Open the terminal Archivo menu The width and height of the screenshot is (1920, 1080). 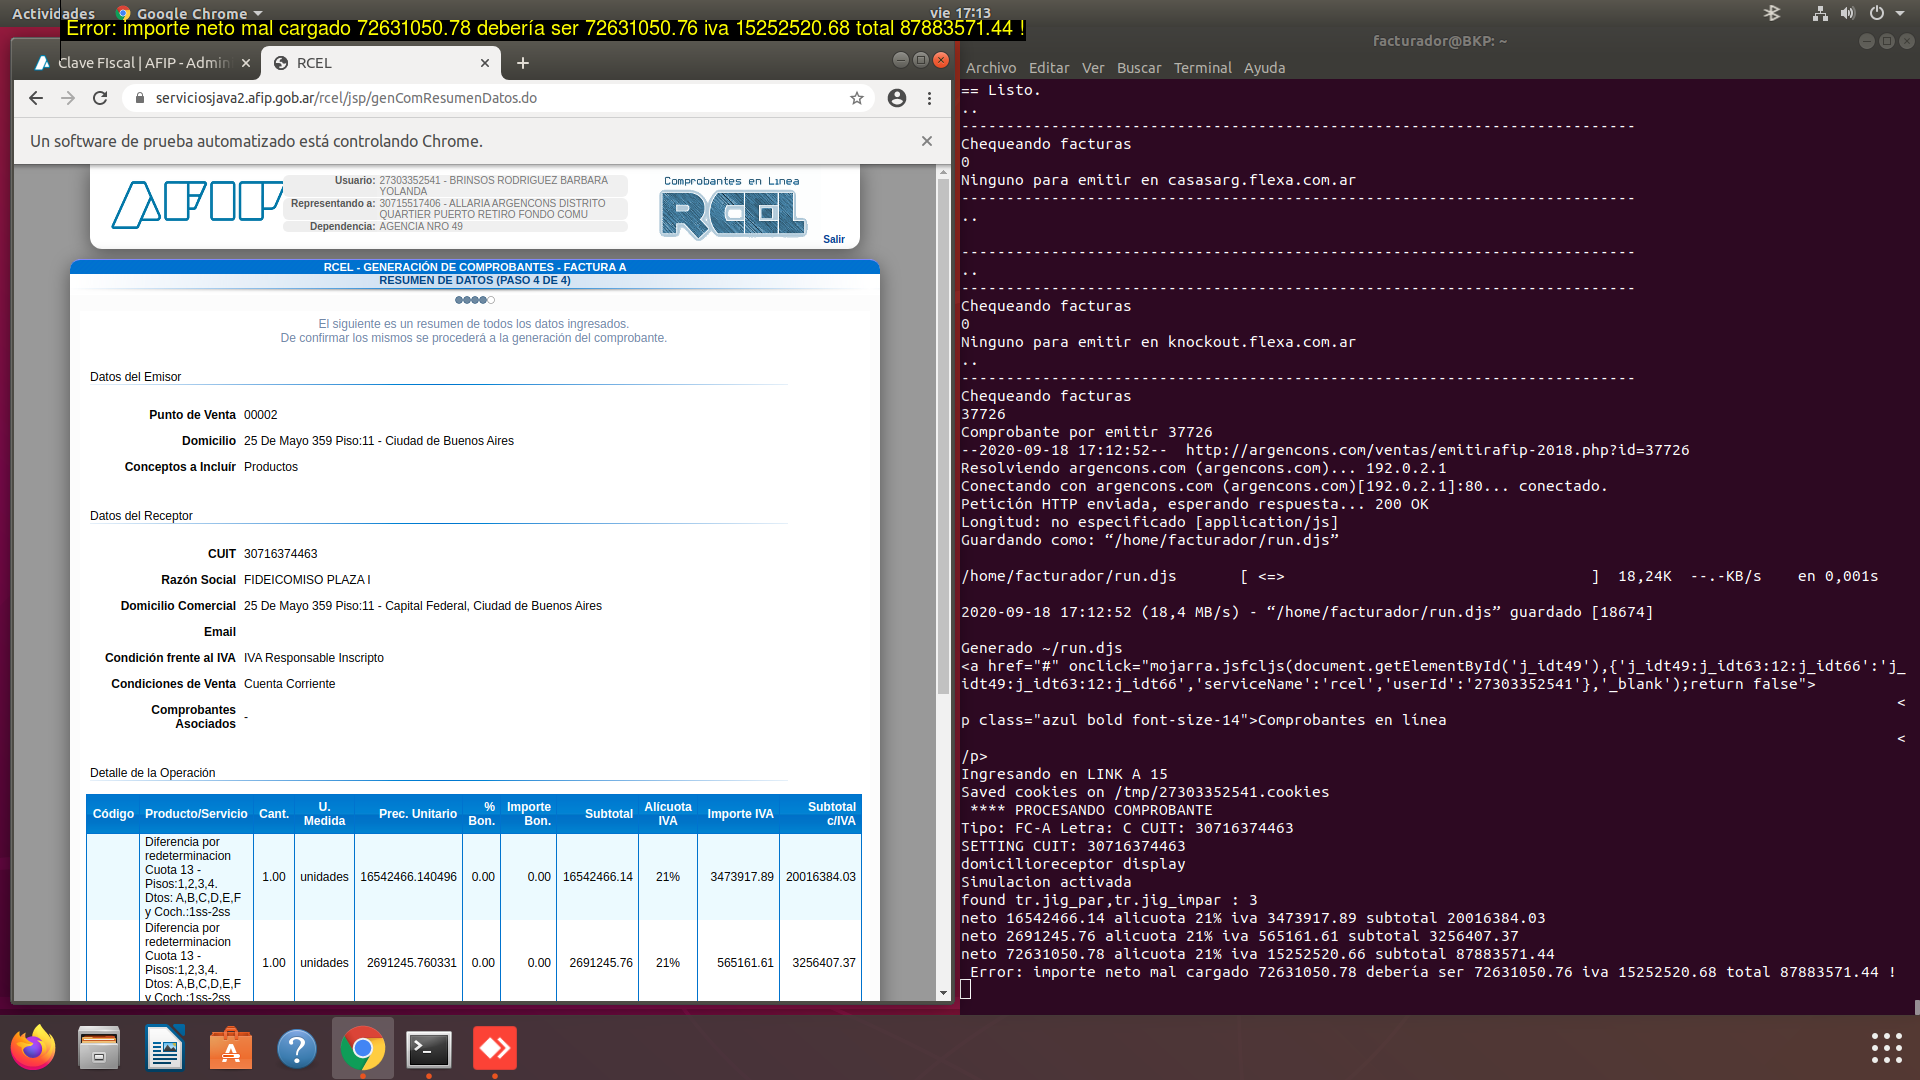point(990,68)
